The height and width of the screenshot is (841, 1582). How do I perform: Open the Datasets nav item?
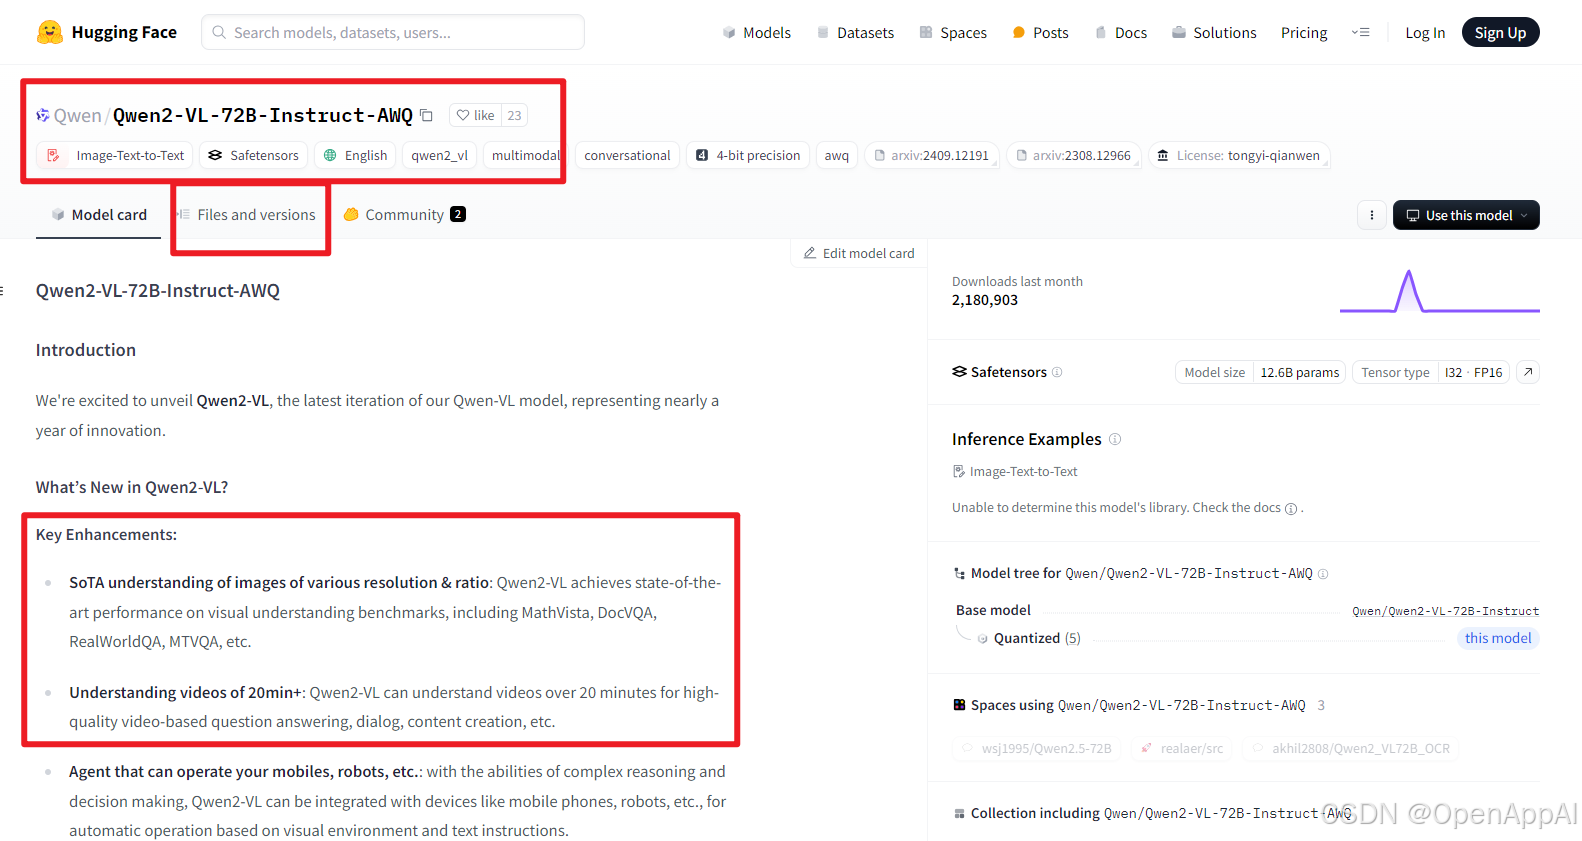(855, 33)
